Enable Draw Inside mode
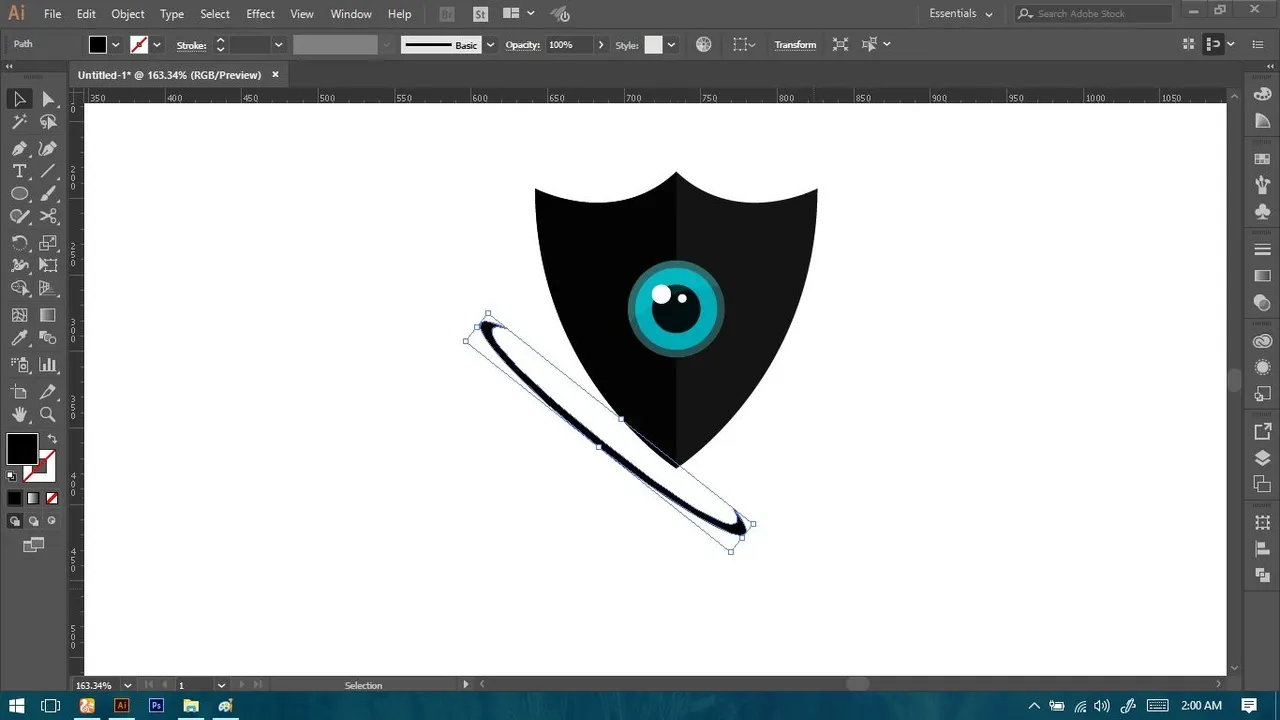 click(52, 521)
